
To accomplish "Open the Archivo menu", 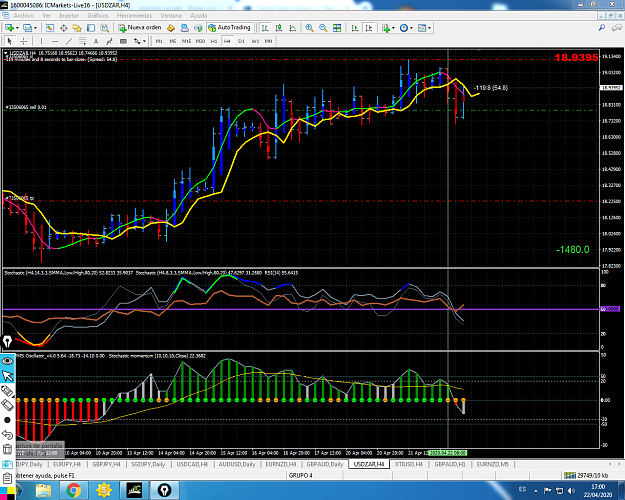I will coord(24,16).
